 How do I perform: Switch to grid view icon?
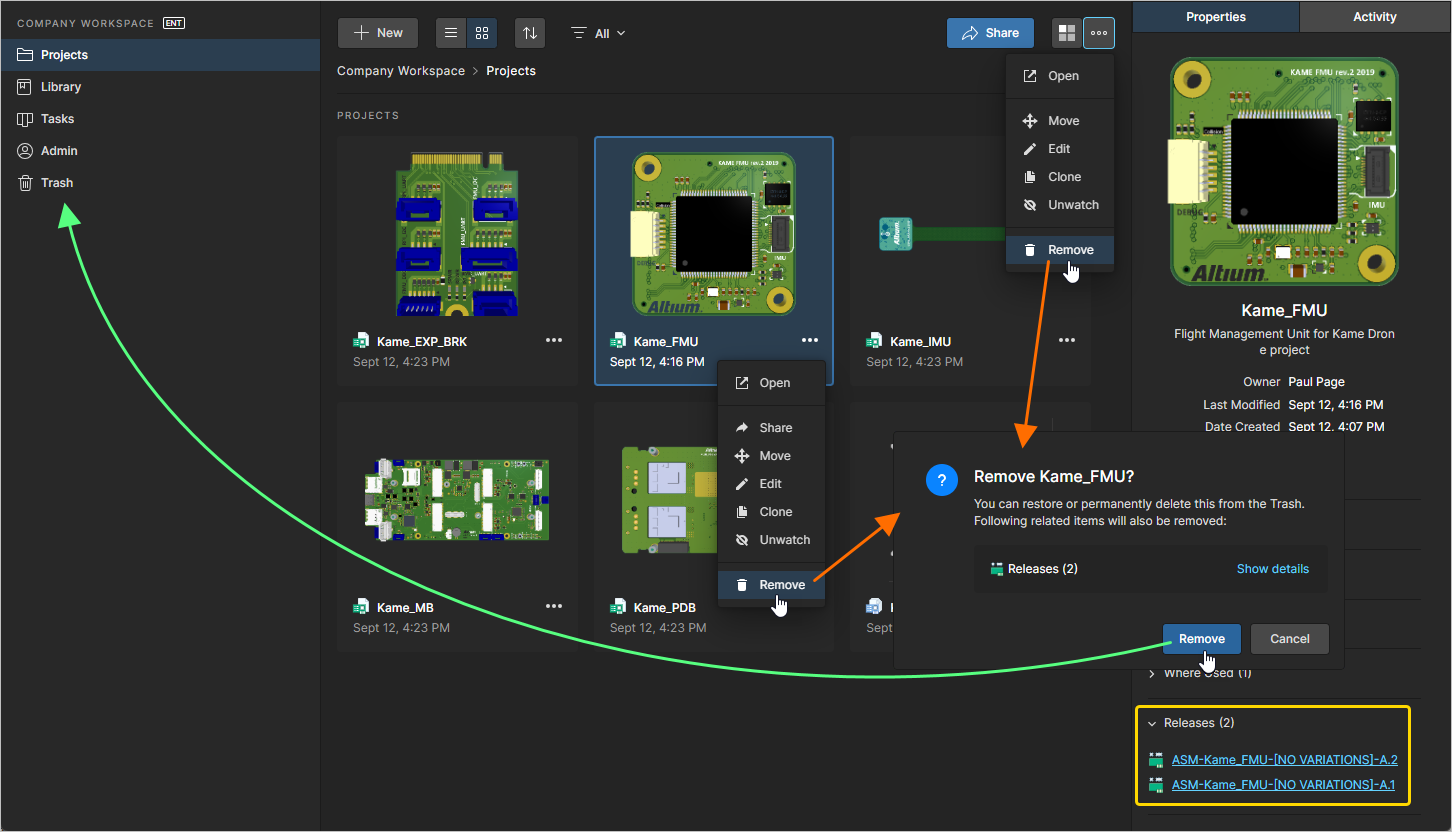(482, 33)
